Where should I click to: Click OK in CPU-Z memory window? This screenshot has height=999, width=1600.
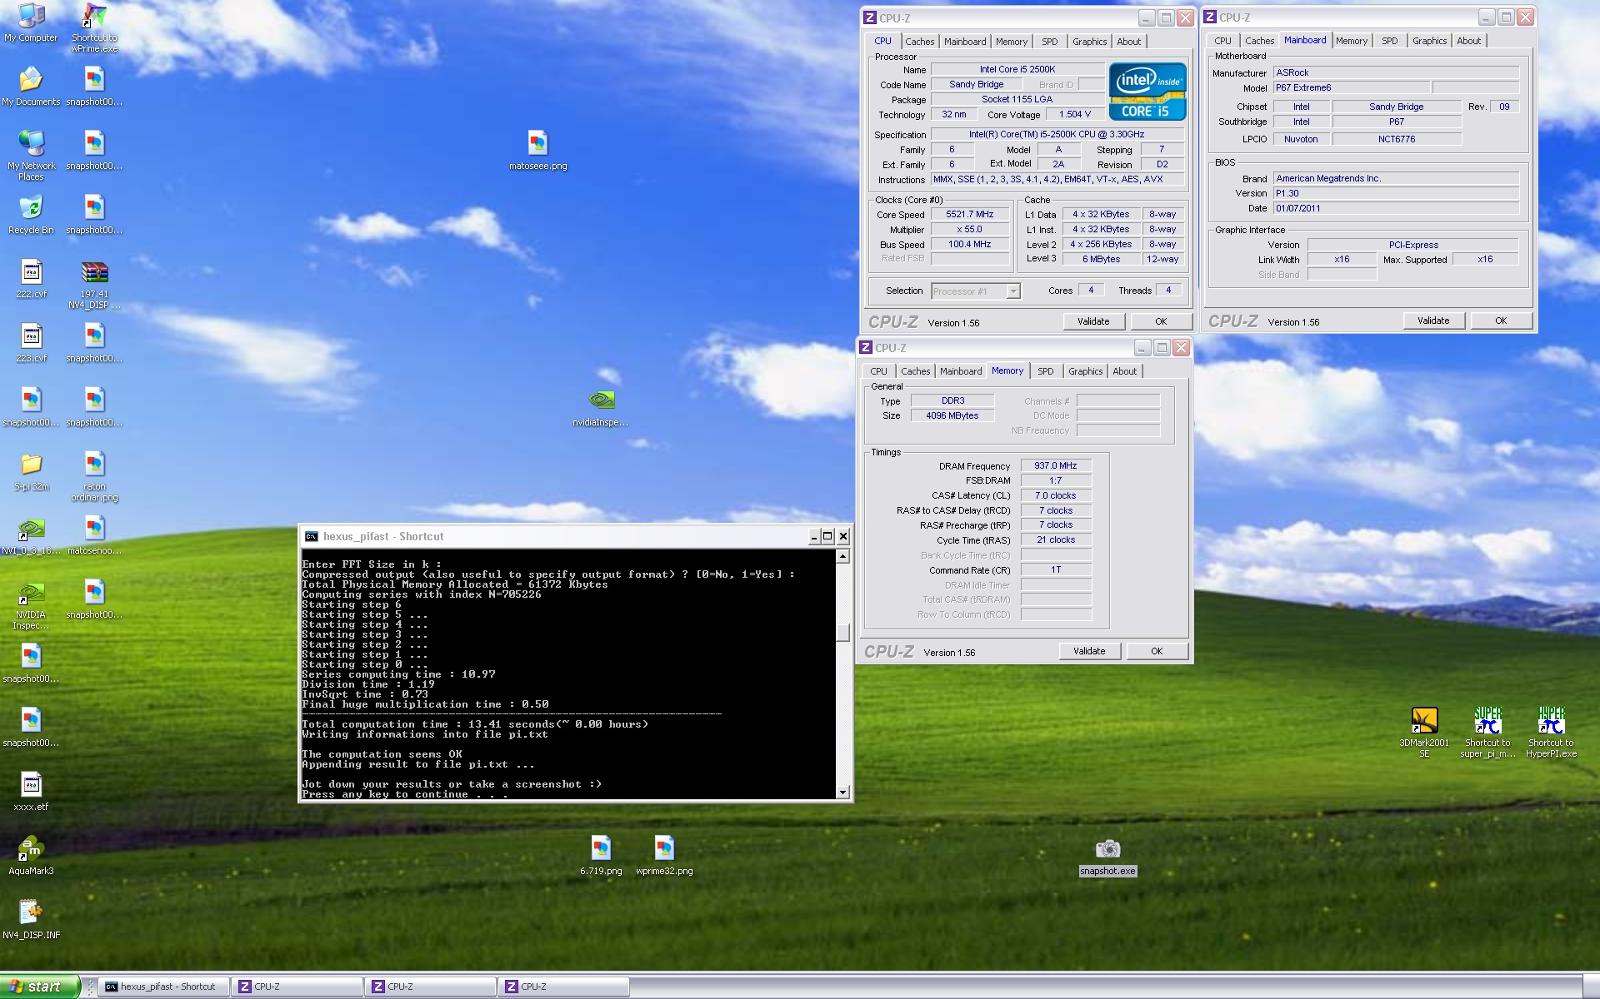pos(1157,651)
